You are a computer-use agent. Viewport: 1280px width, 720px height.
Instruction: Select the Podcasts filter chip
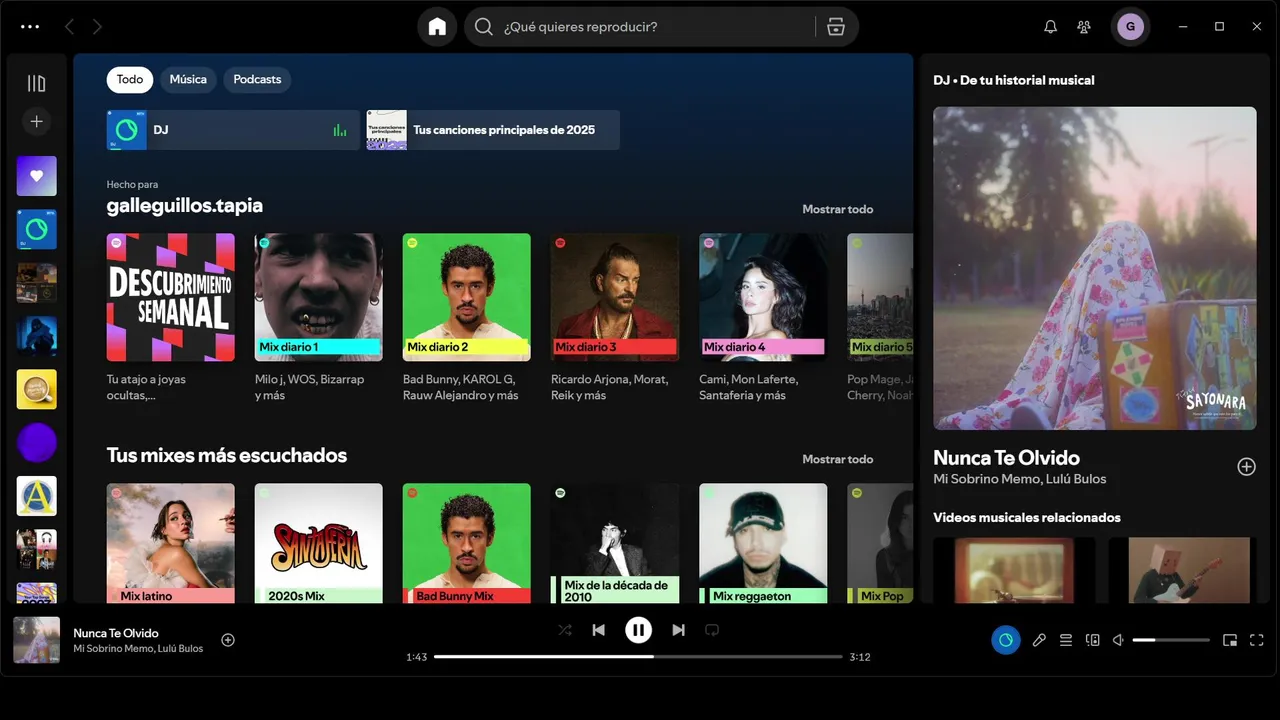(x=257, y=79)
